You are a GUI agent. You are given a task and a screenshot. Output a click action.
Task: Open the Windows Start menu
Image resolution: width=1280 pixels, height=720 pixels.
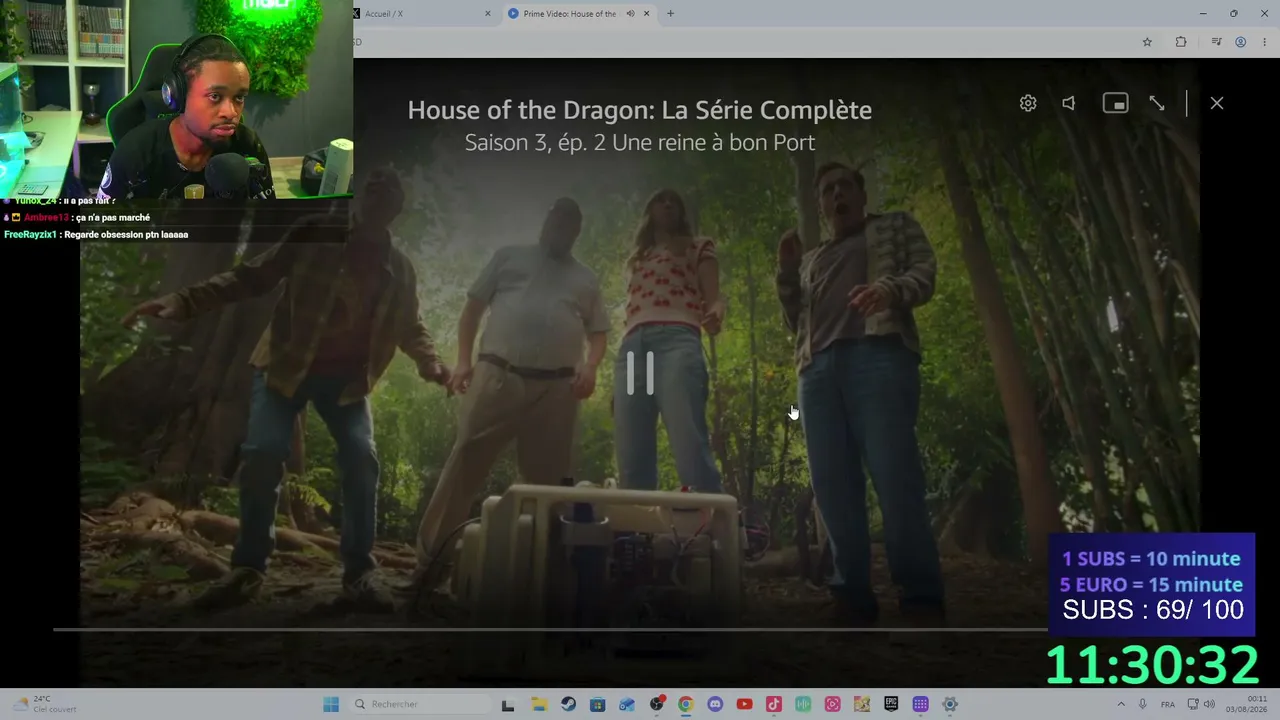tap(331, 704)
